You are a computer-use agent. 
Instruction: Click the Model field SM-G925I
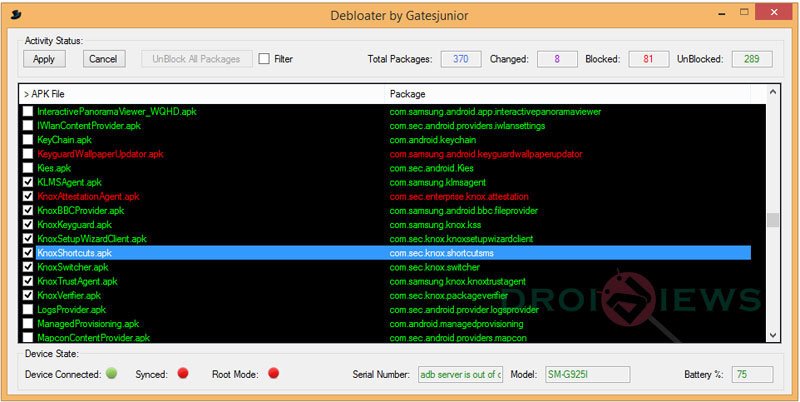click(588, 374)
